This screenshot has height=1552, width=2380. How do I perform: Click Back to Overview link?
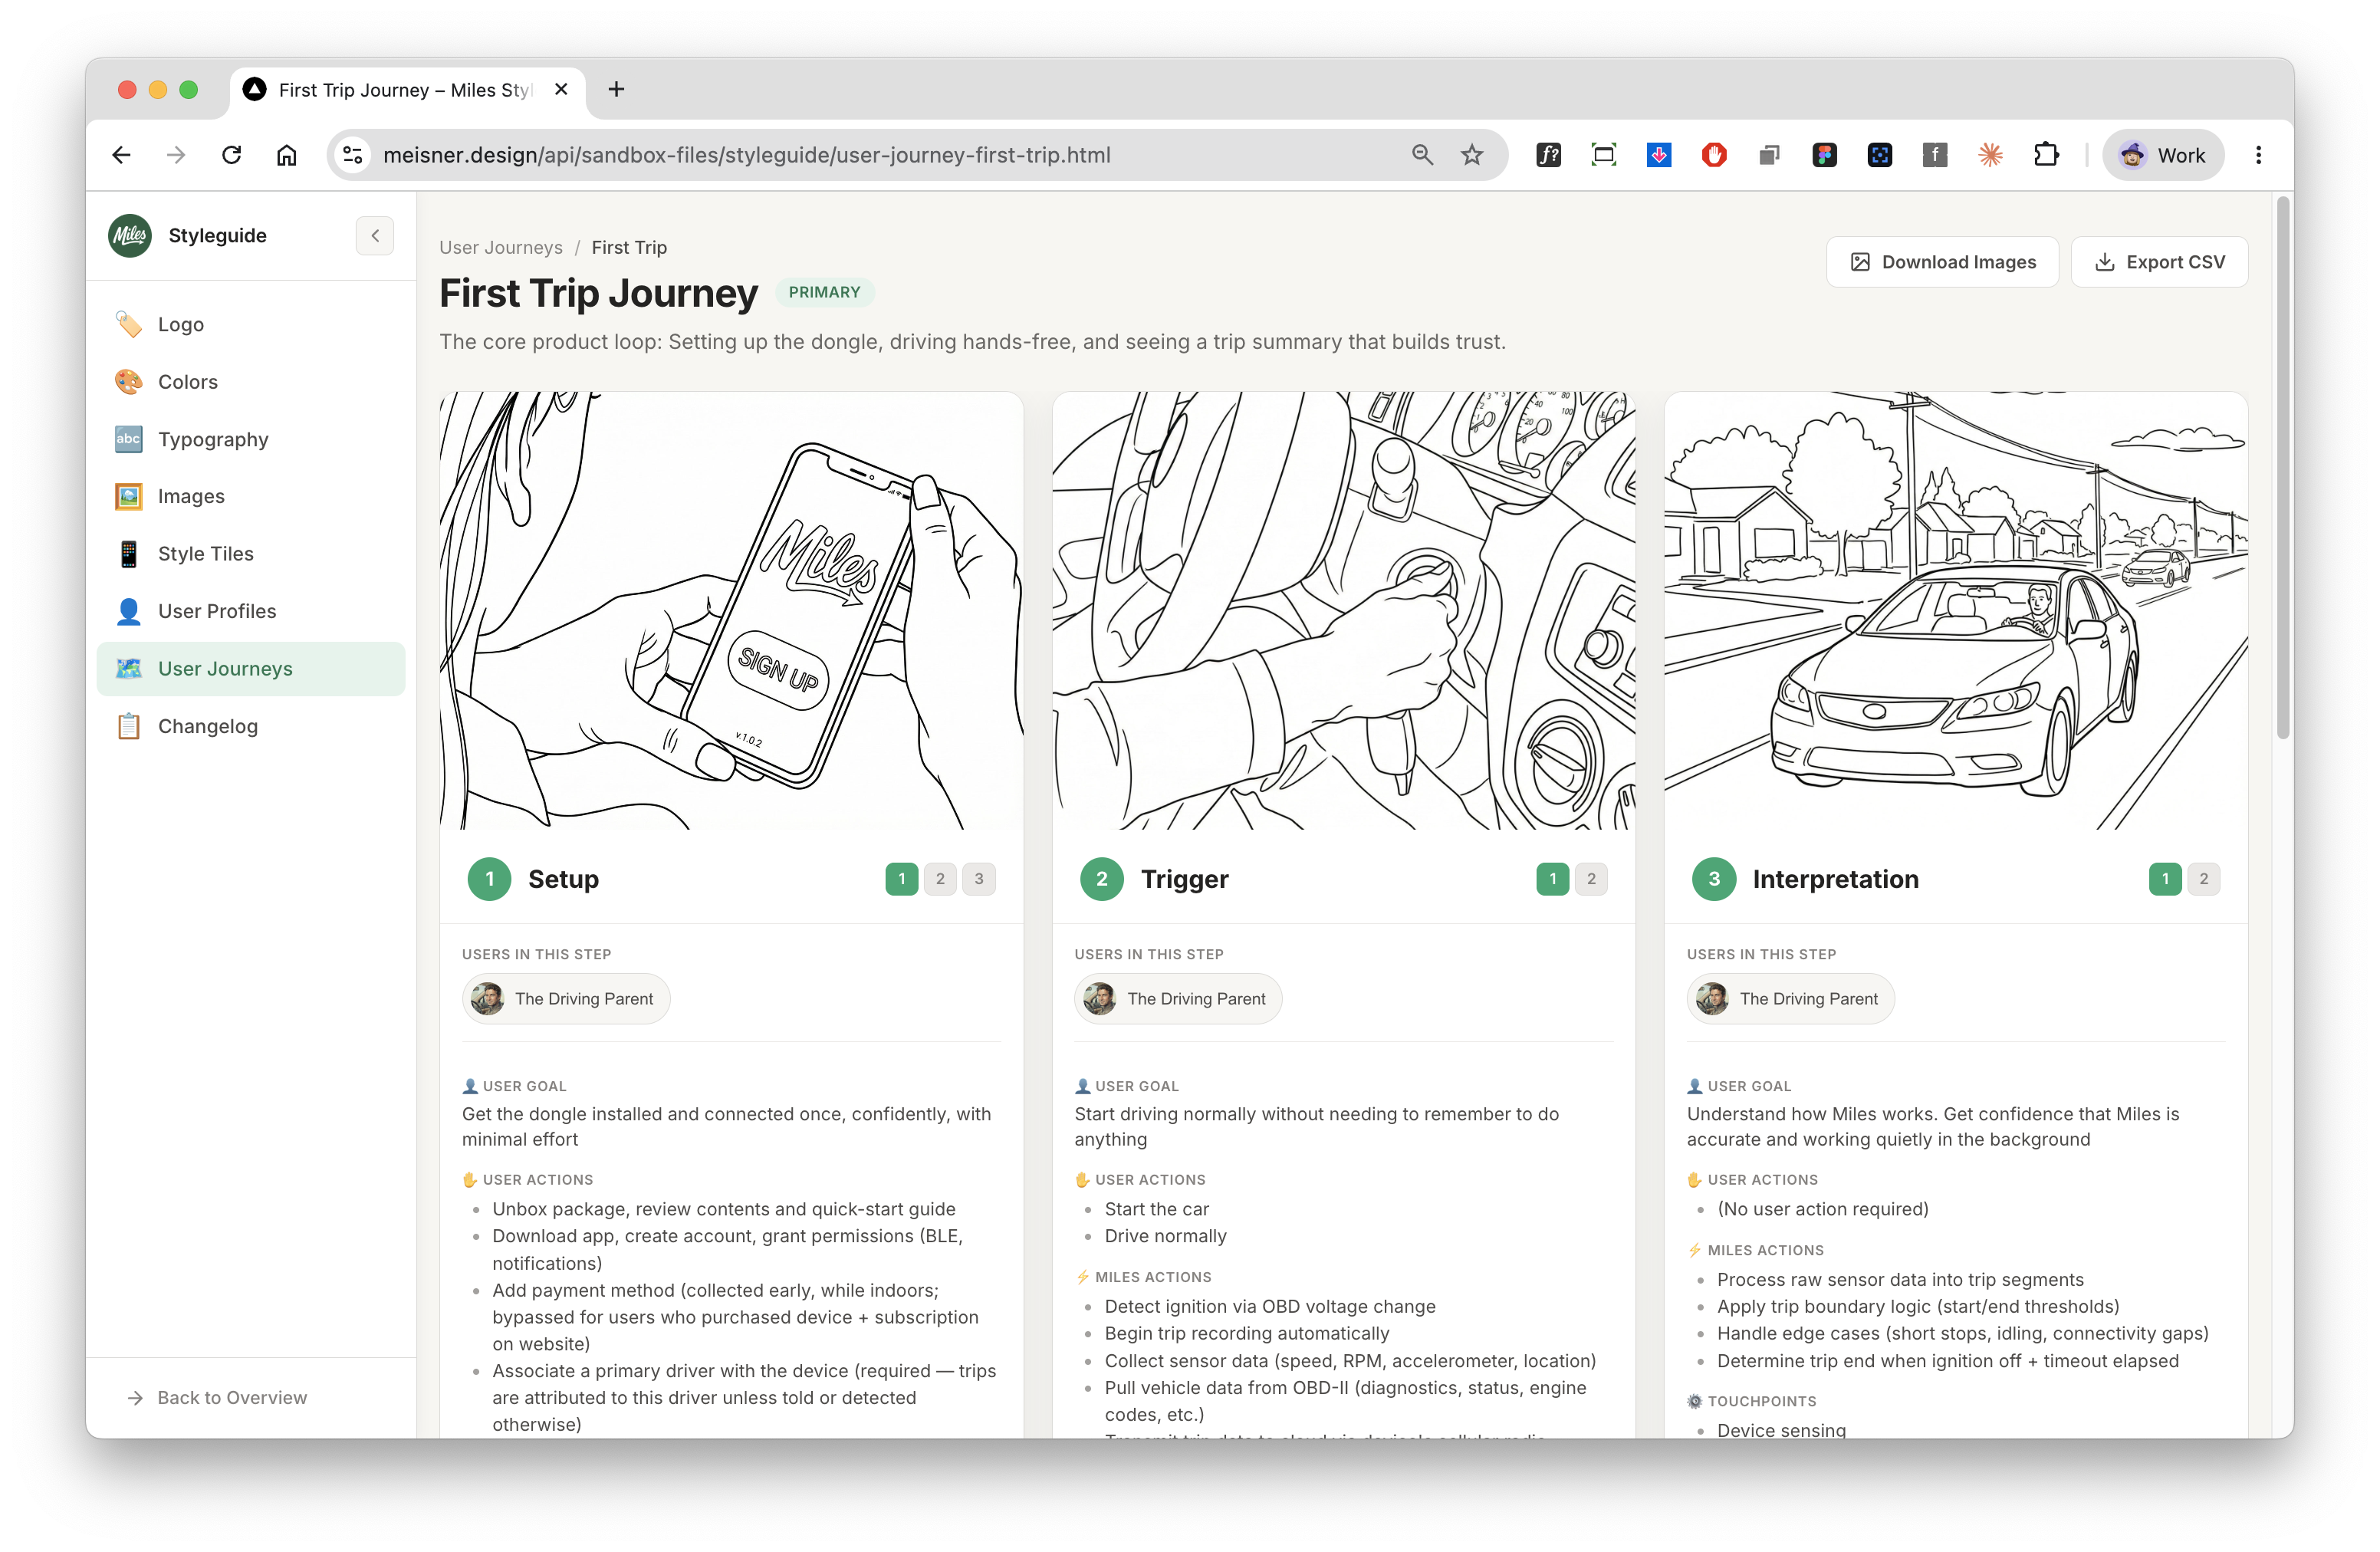coord(218,1397)
